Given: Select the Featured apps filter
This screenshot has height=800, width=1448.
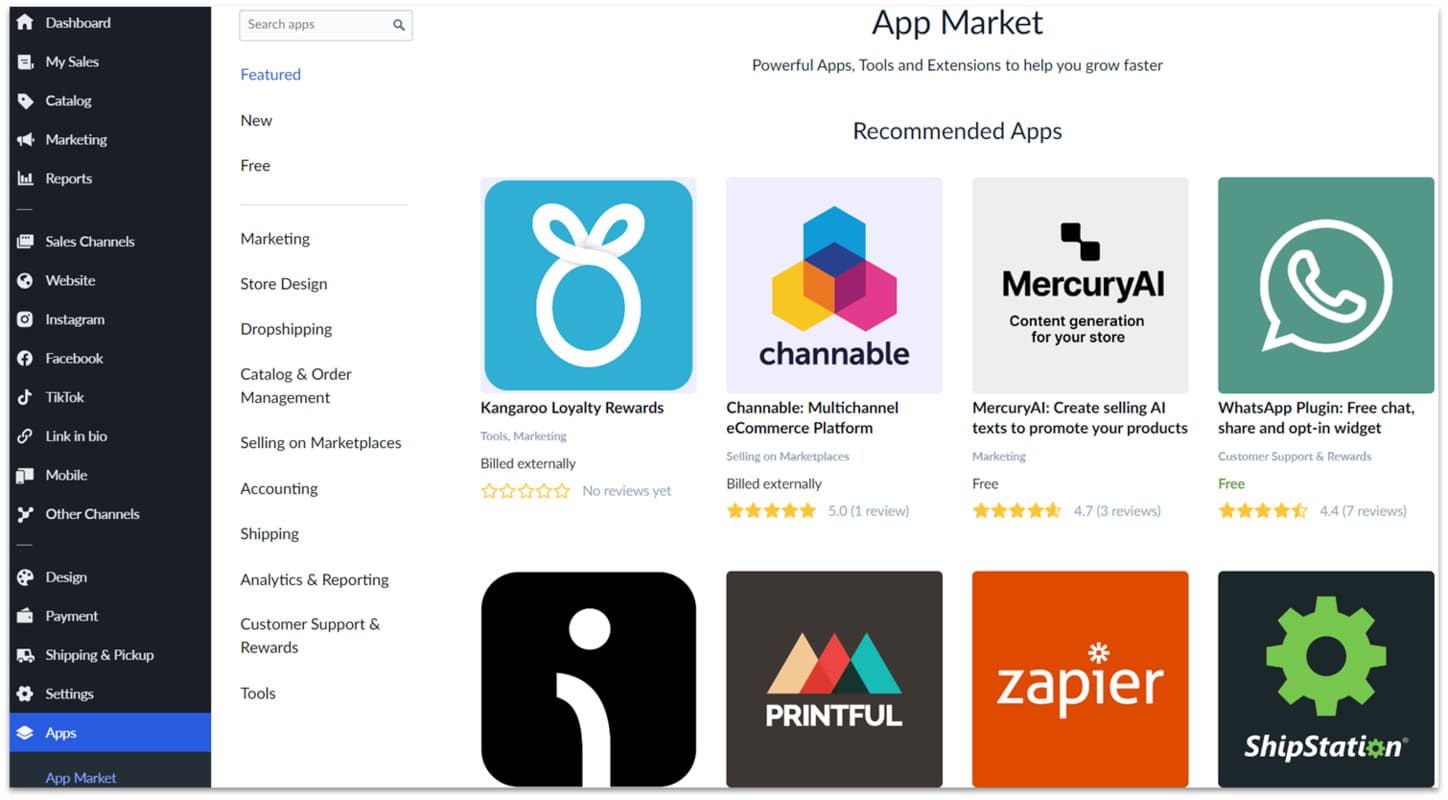Looking at the screenshot, I should coord(270,74).
